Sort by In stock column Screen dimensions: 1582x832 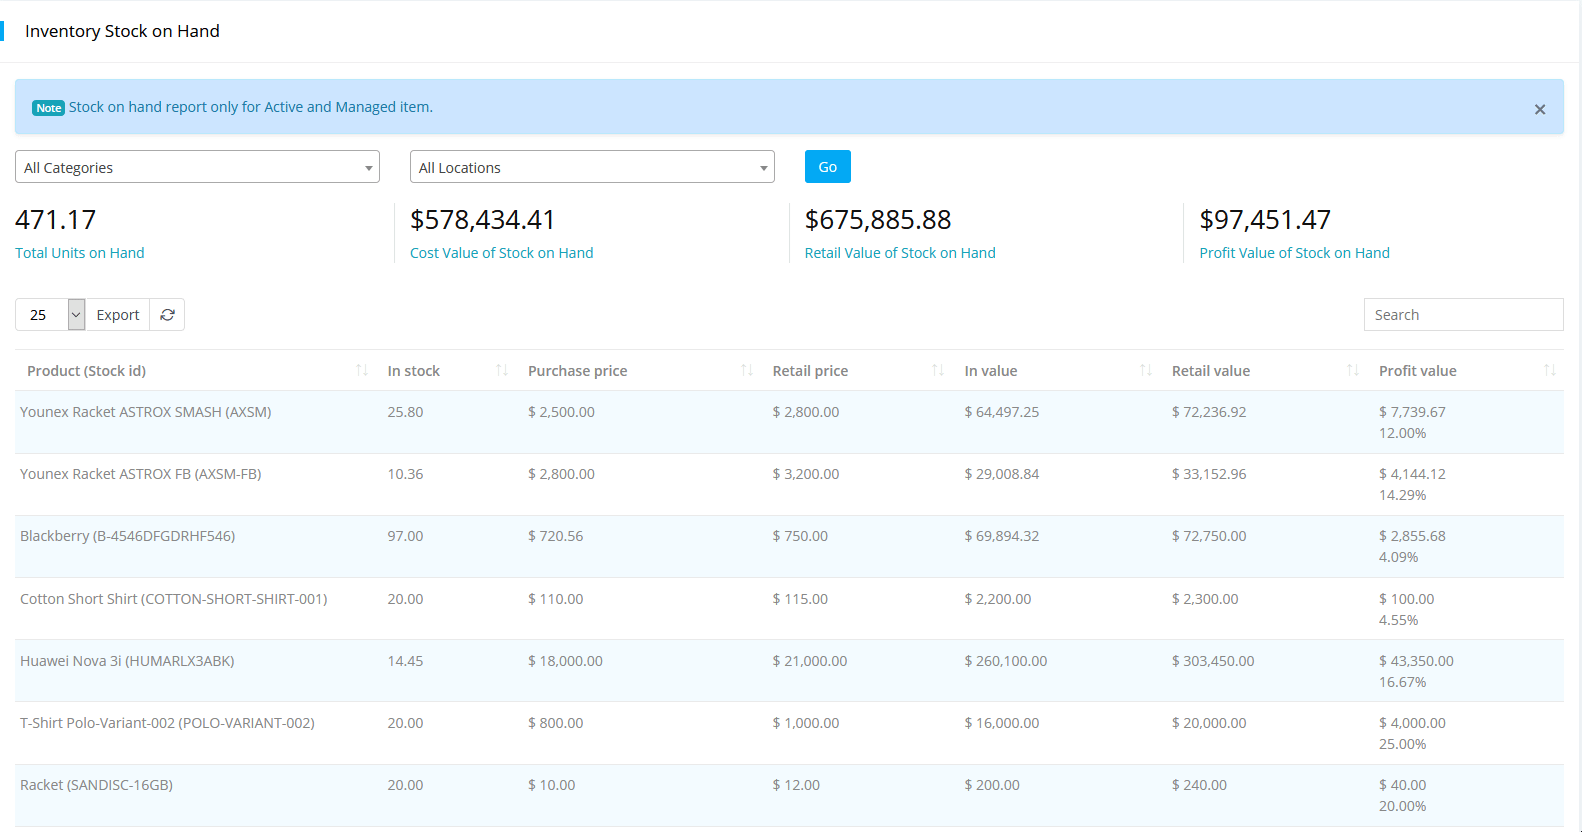point(501,371)
